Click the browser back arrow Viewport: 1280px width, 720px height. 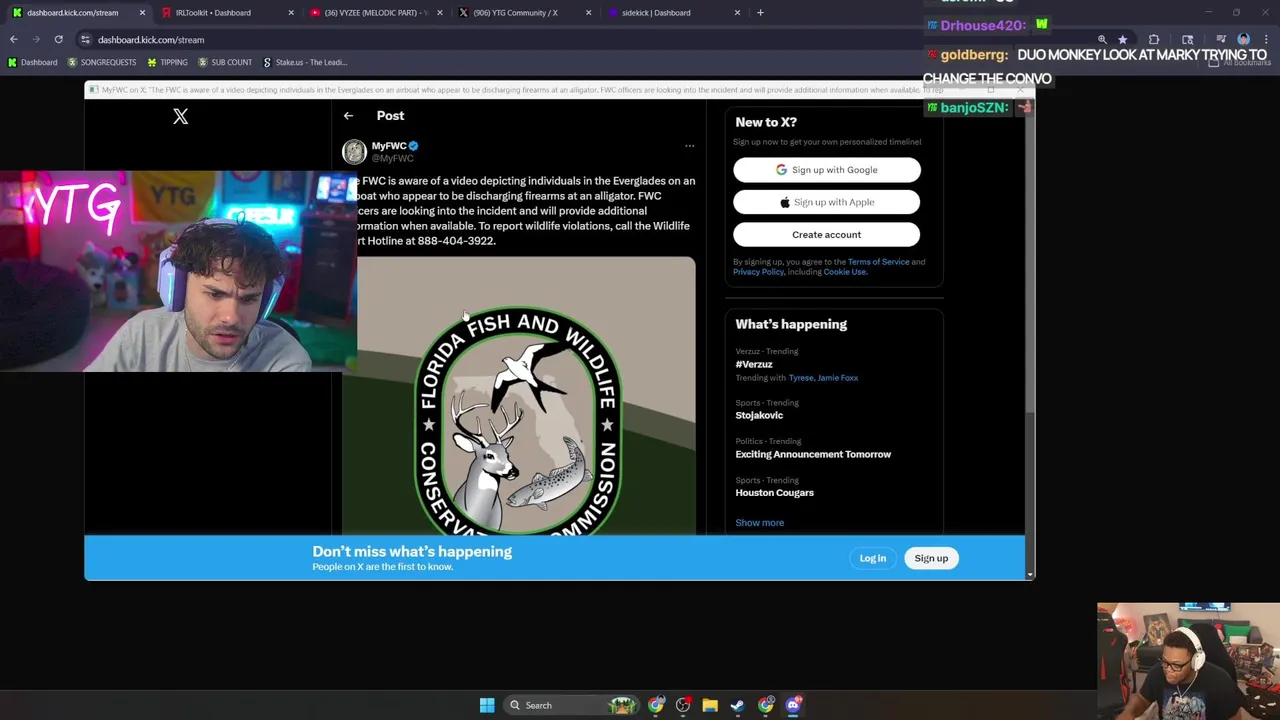[x=14, y=40]
